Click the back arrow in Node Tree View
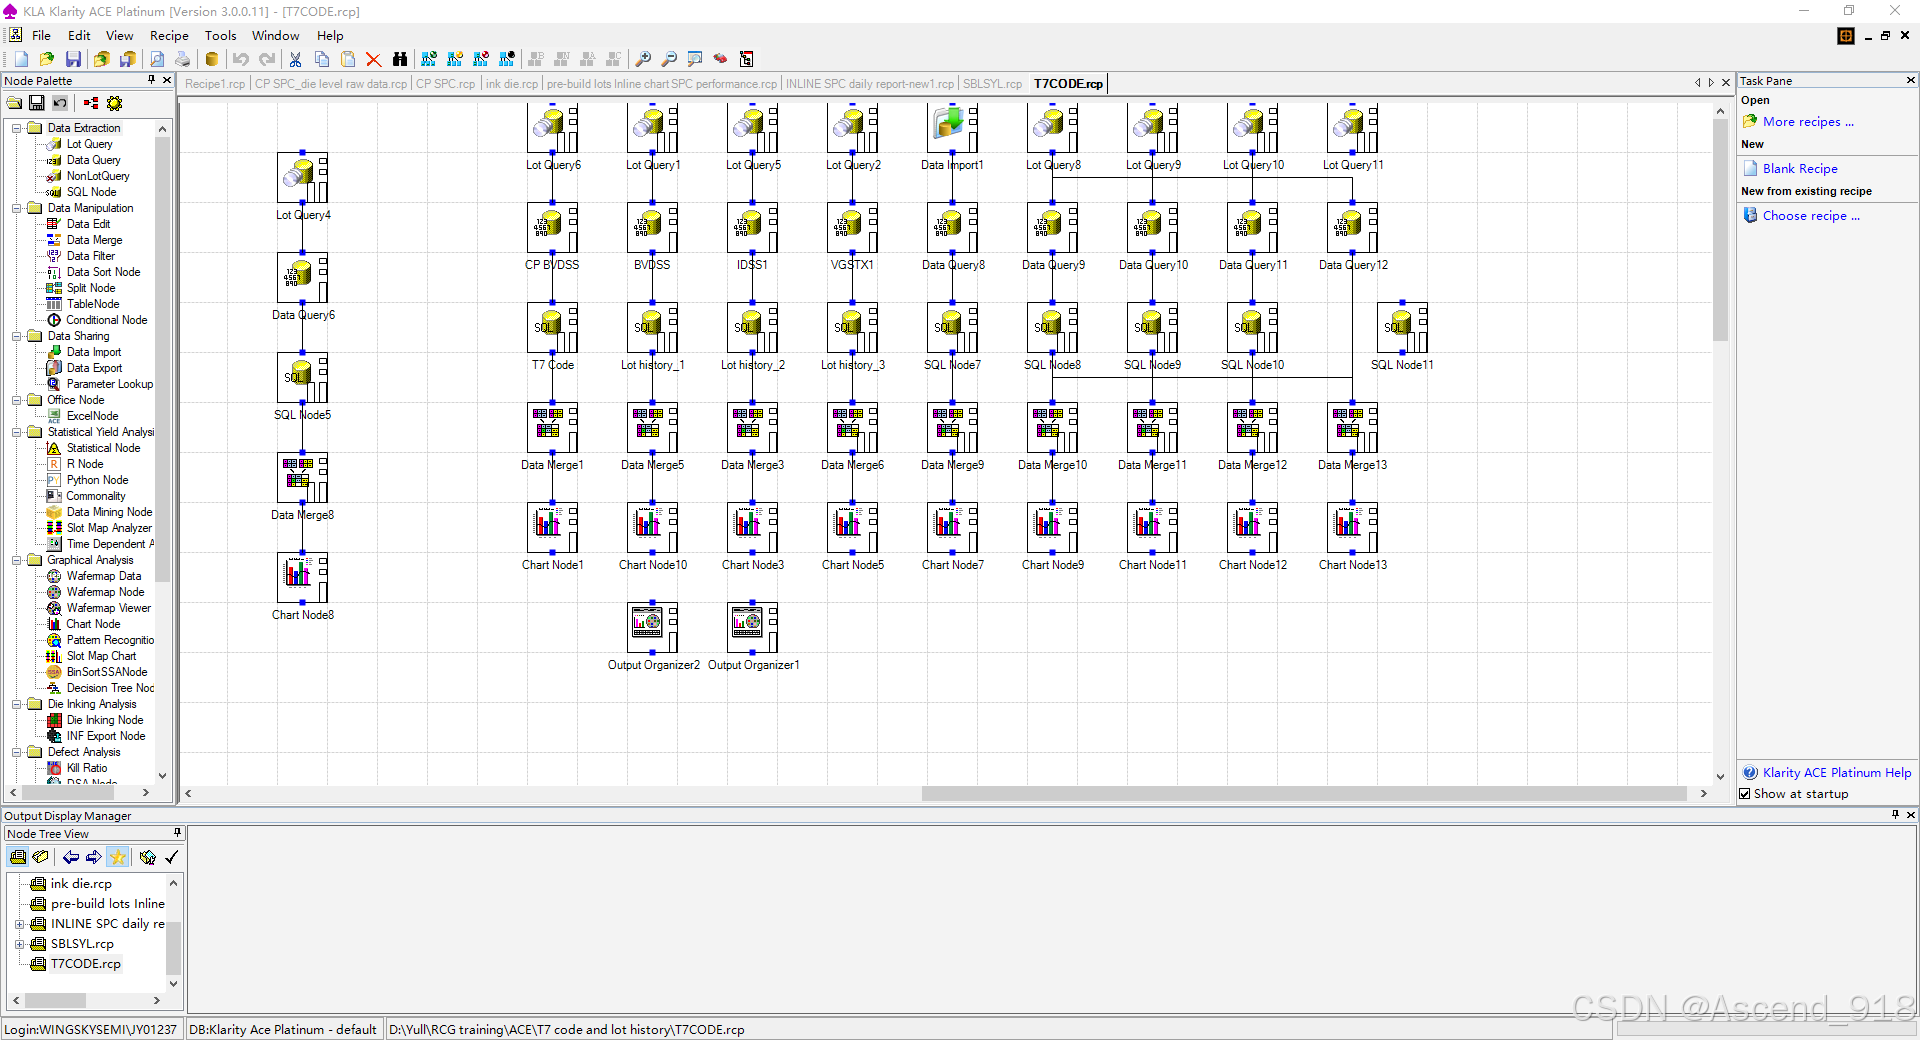The image size is (1920, 1040). click(70, 857)
